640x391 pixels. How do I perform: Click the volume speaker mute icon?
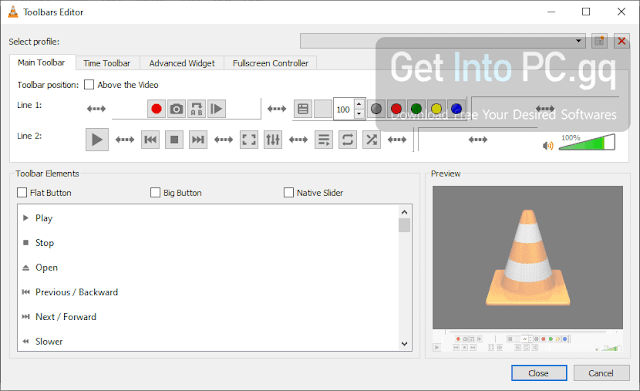pos(548,146)
